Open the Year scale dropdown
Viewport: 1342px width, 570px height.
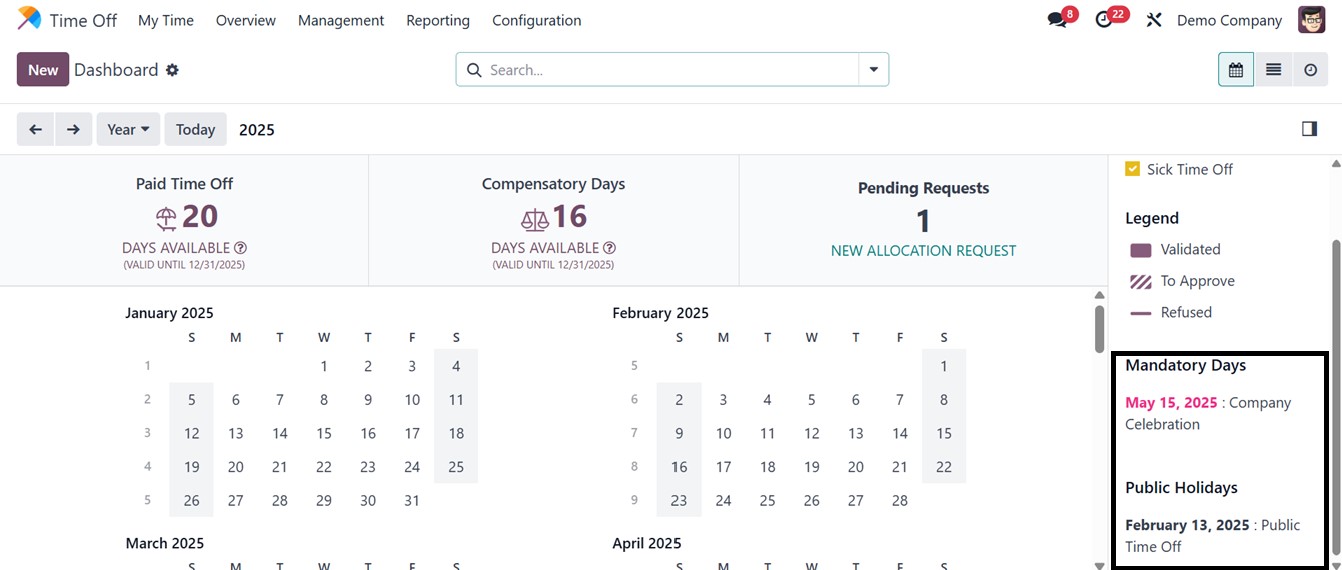coord(128,129)
